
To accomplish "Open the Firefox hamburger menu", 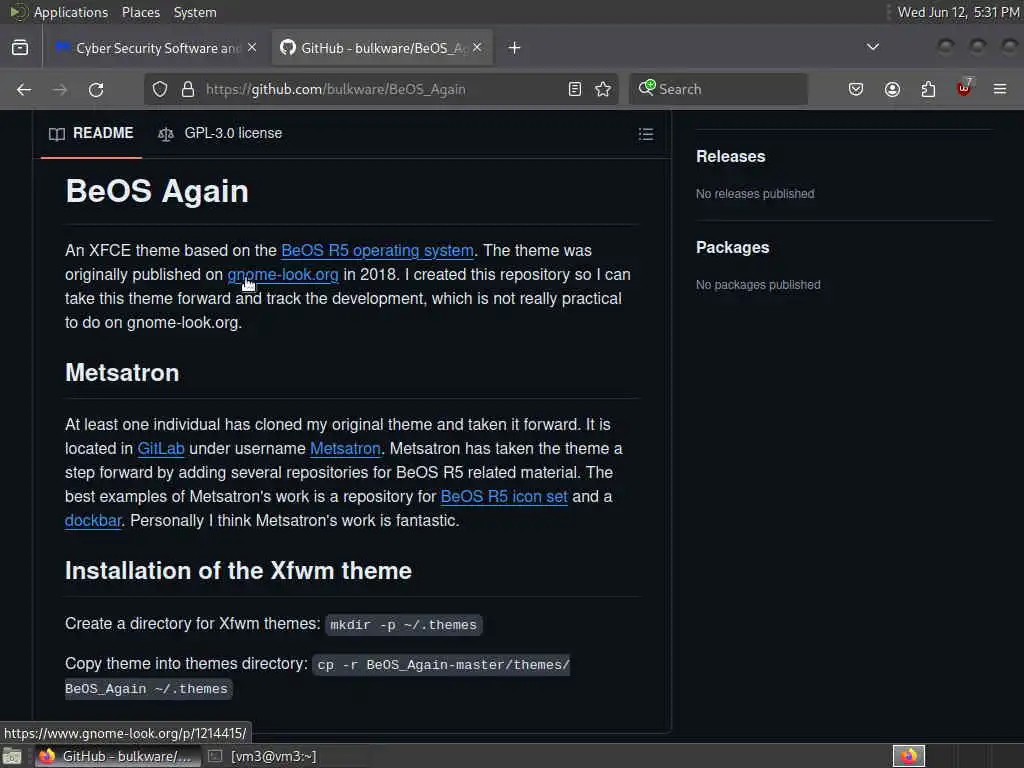I will click(1000, 89).
